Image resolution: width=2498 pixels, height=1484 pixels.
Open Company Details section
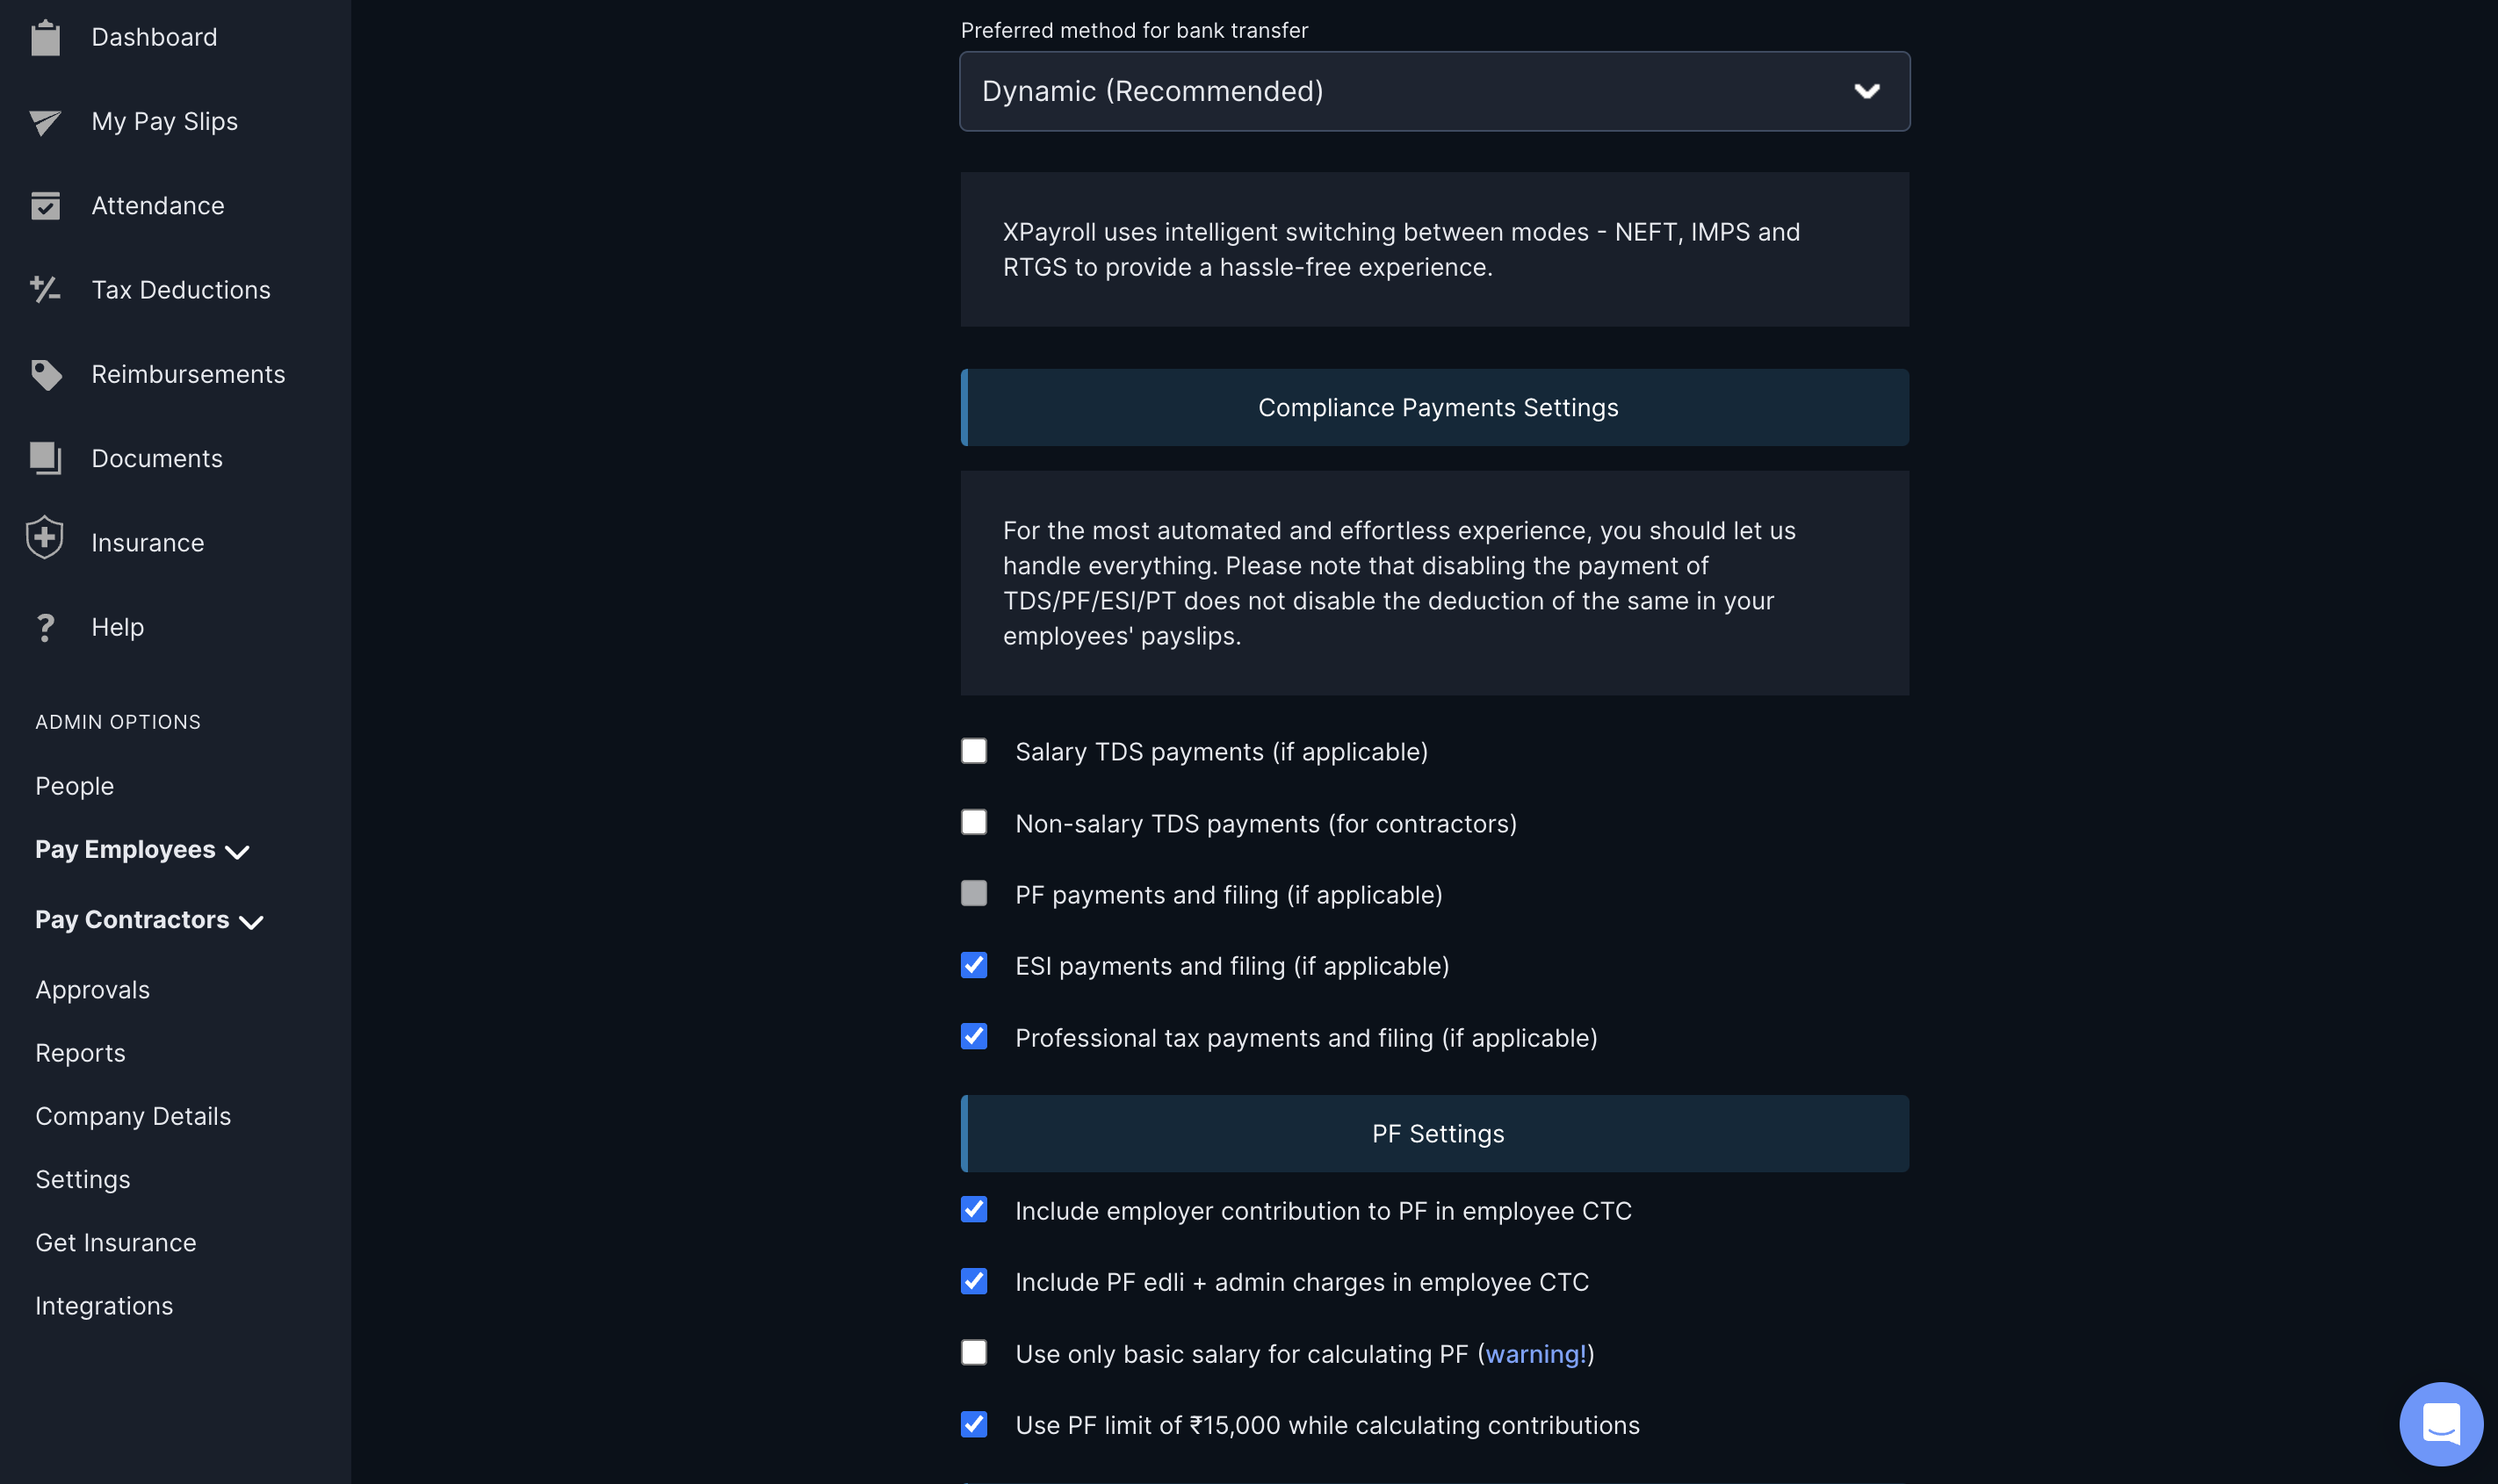(133, 1115)
